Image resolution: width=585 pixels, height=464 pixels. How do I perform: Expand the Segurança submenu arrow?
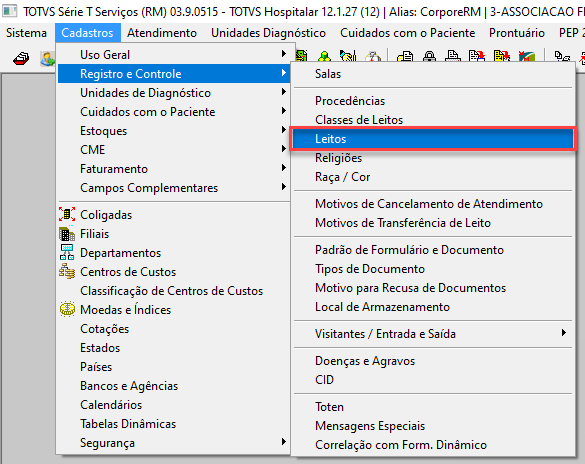click(284, 442)
